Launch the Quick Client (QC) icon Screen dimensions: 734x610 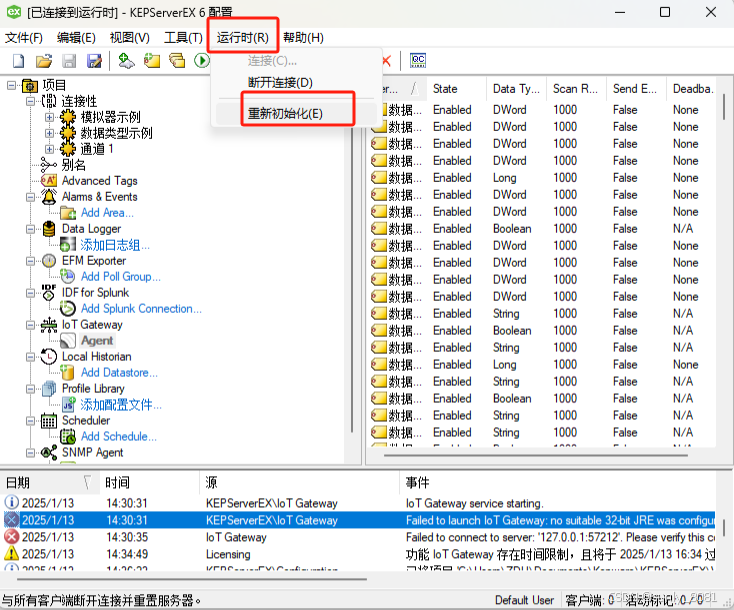[x=418, y=60]
